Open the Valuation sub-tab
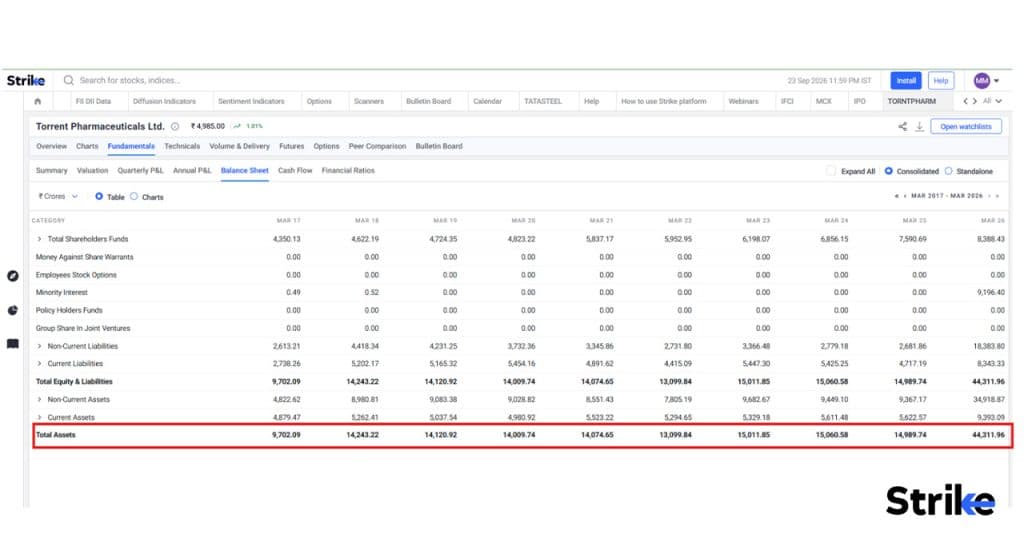The image size is (1024, 542). pyautogui.click(x=93, y=170)
